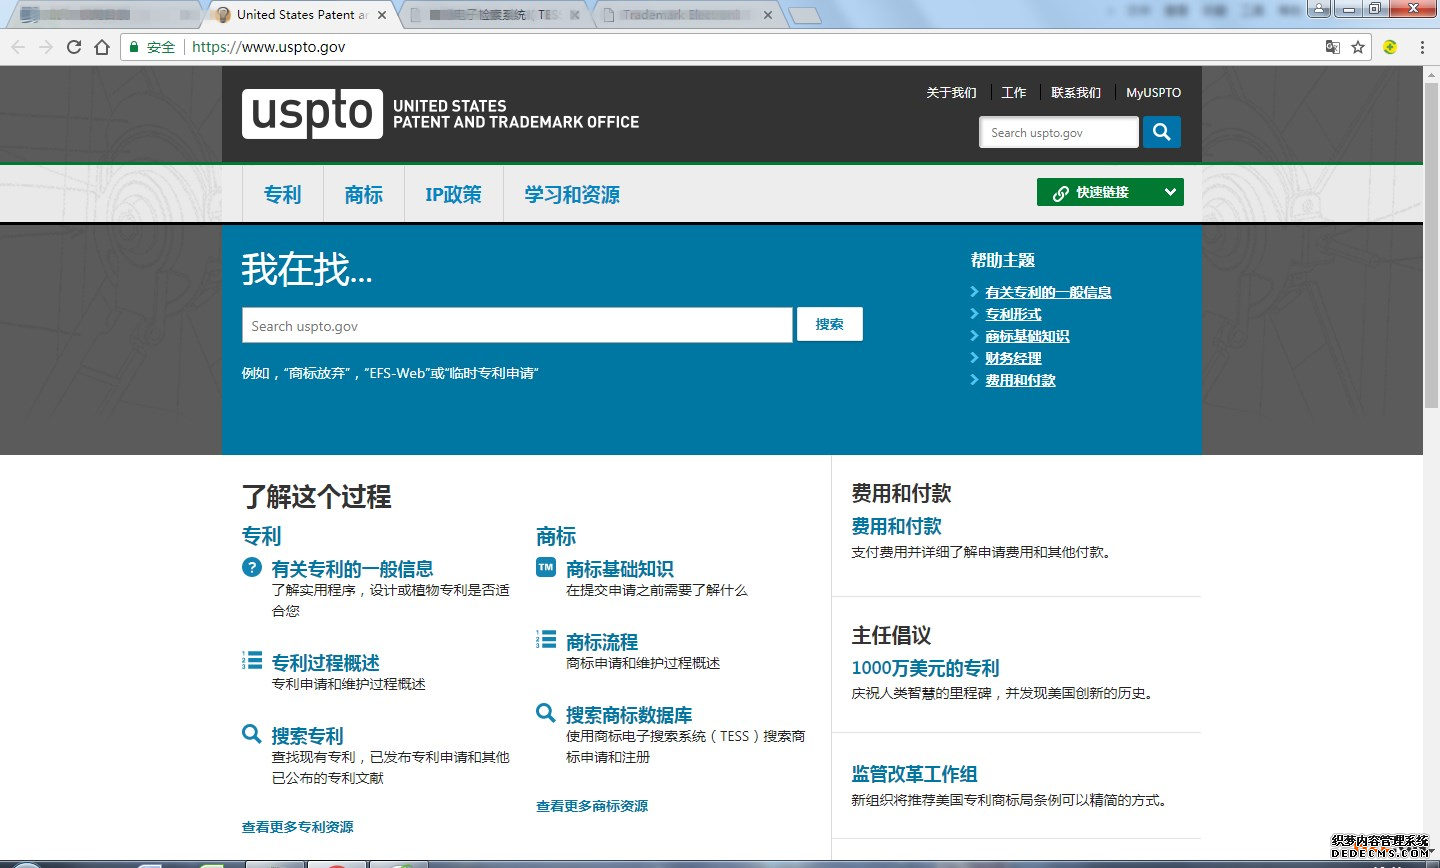Open the 学习和资源 navigation menu
The width and height of the screenshot is (1440, 868).
[572, 195]
